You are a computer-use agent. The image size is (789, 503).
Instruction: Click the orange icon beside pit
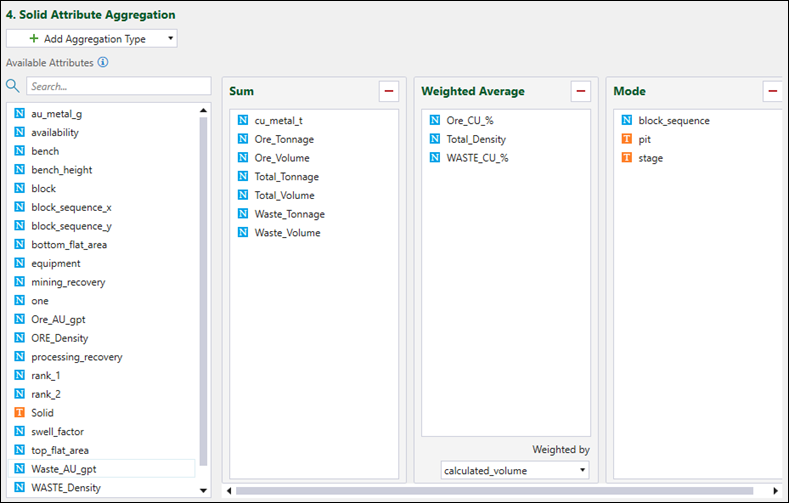tap(627, 139)
